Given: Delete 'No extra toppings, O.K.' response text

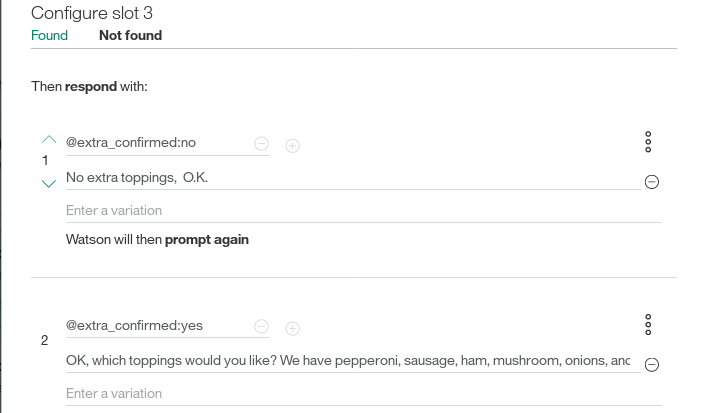Looking at the screenshot, I should (651, 182).
